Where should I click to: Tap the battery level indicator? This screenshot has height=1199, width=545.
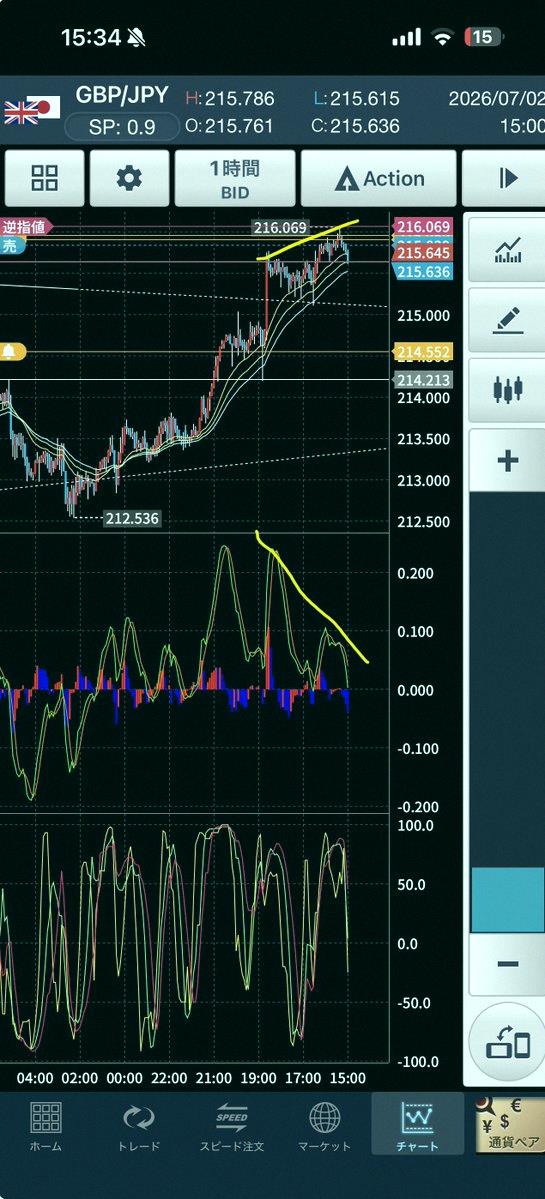483,37
